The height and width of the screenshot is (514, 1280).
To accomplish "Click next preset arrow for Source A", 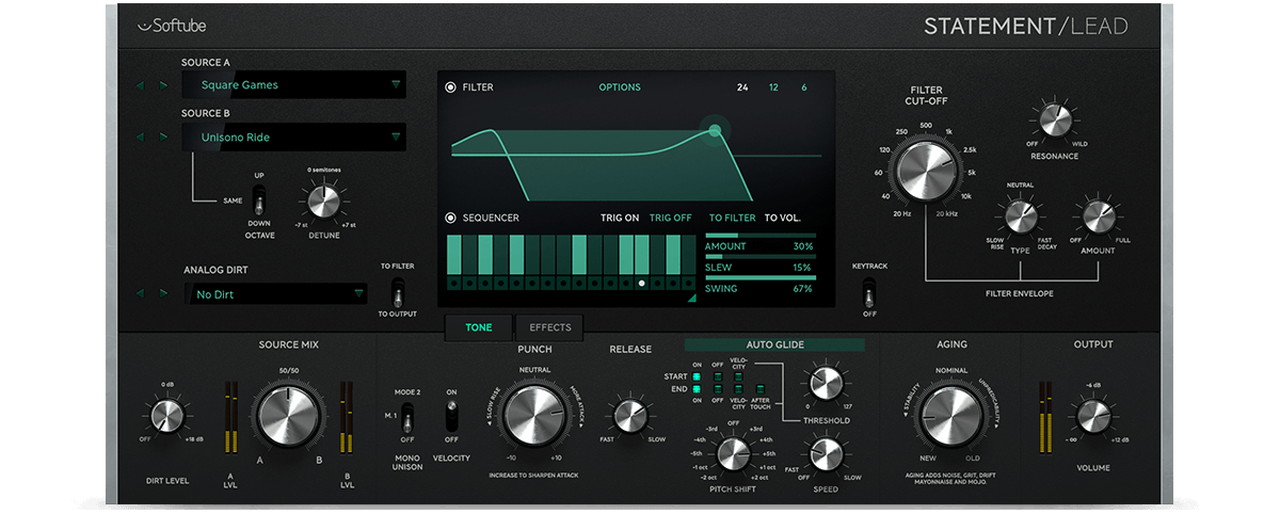I will click(164, 86).
